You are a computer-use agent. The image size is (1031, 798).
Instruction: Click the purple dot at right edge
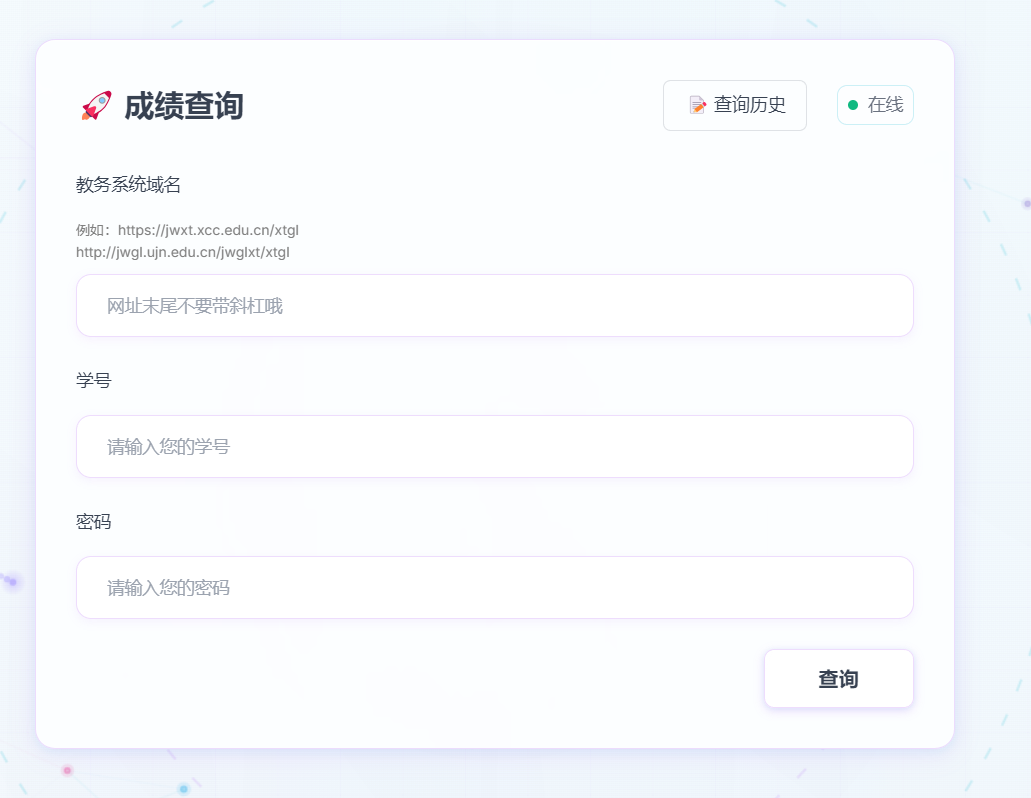coord(1026,204)
